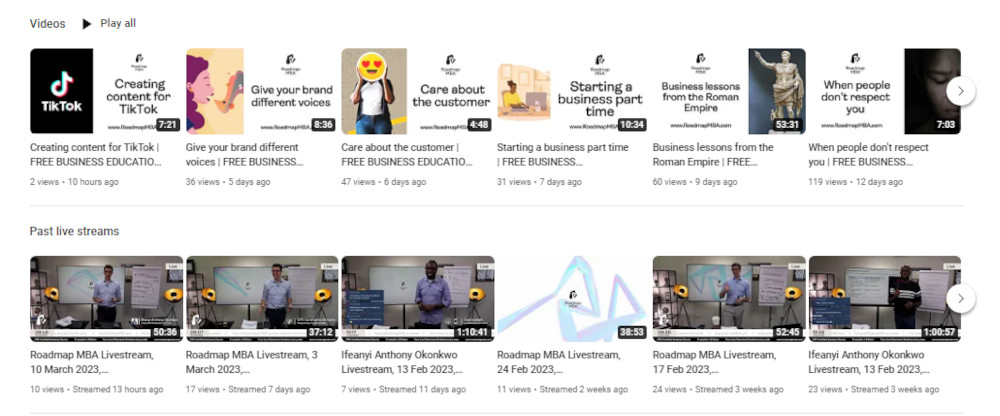The image size is (1000, 416).
Task: Open 'Care about the customer' thumbnail
Action: pos(418,91)
